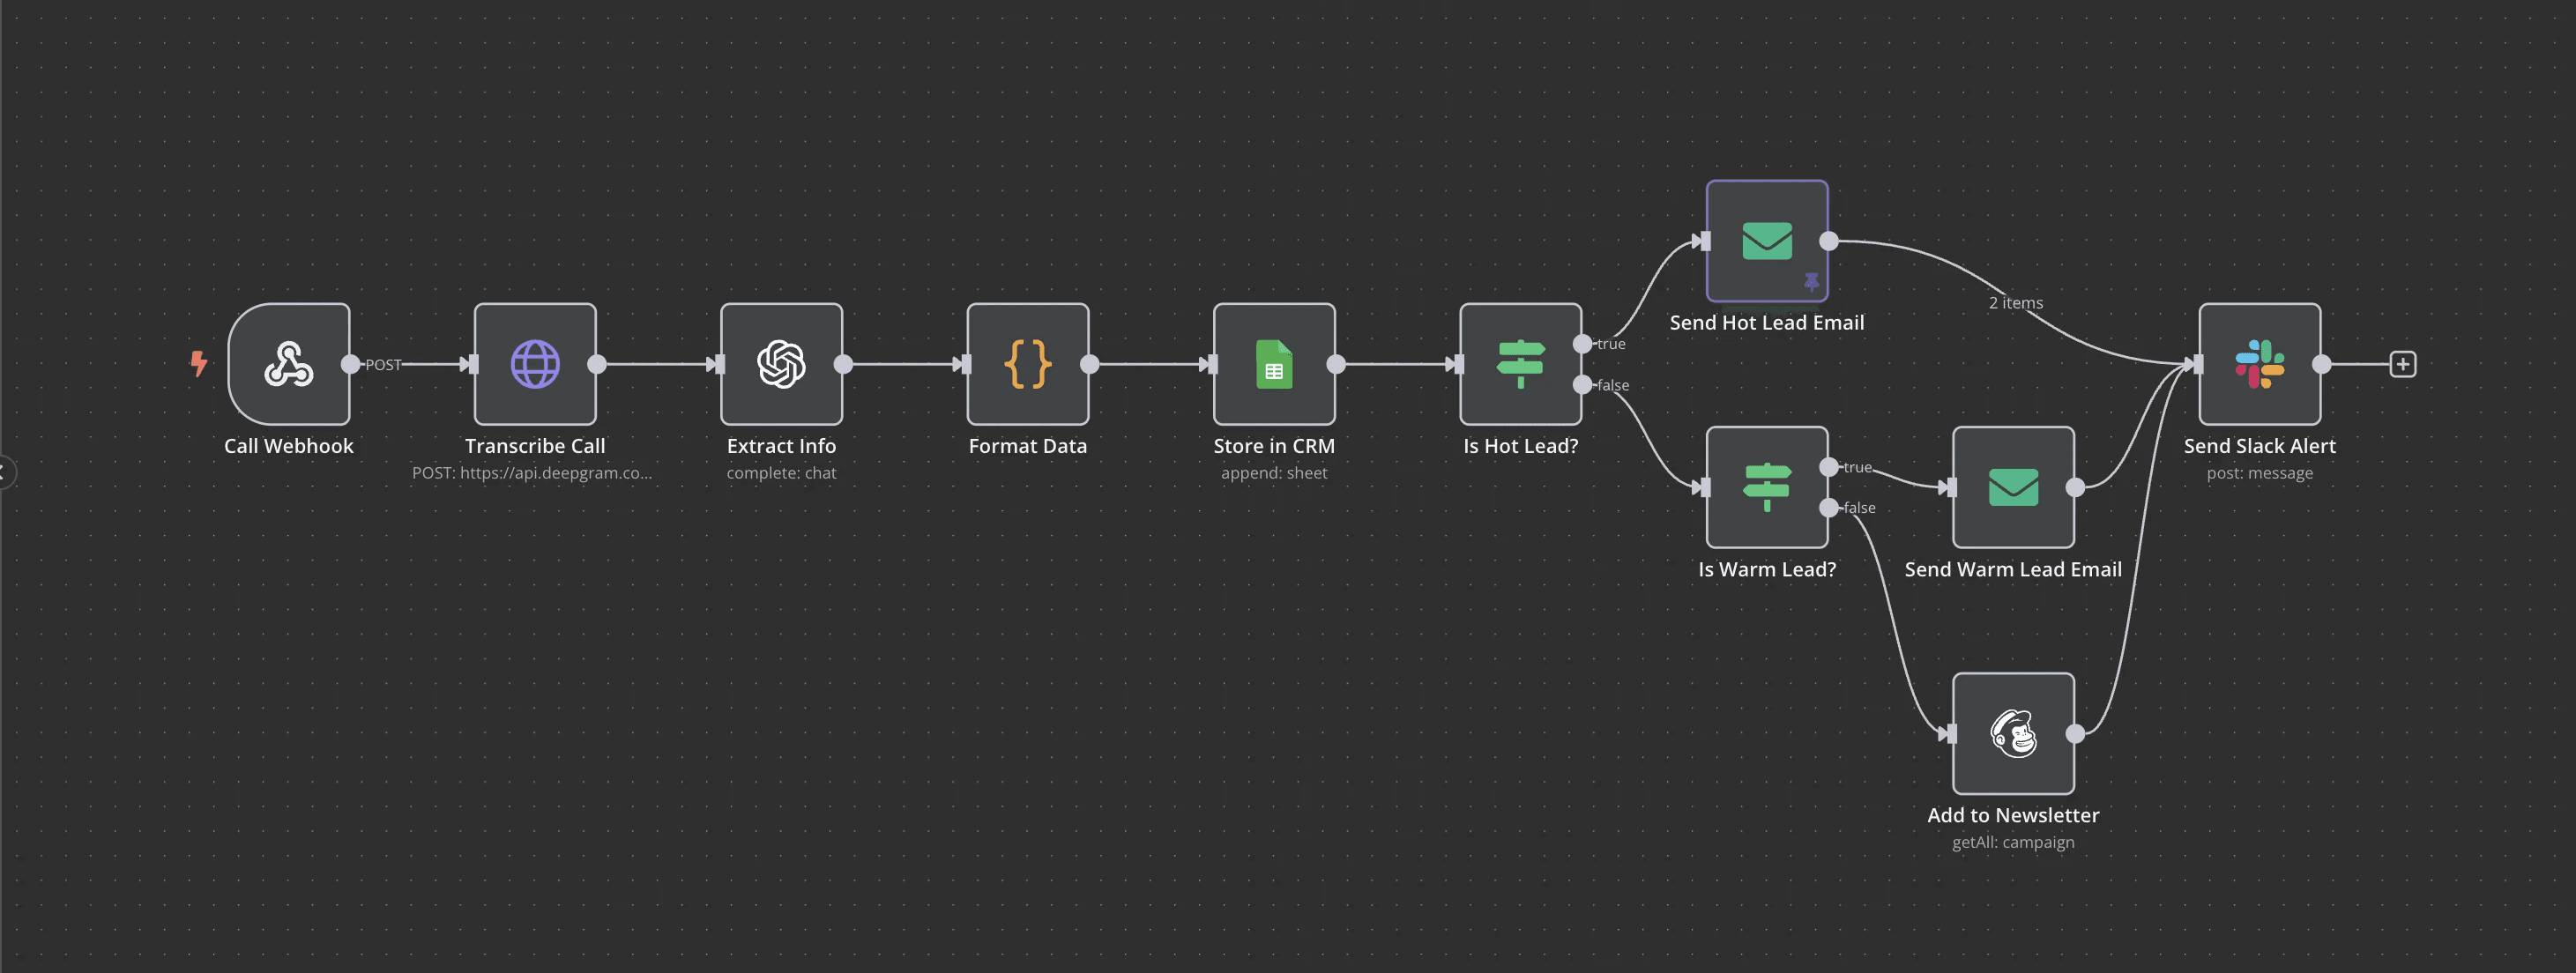Image resolution: width=2576 pixels, height=973 pixels.
Task: Click the output connector of Call Webhook
Action: tap(350, 364)
